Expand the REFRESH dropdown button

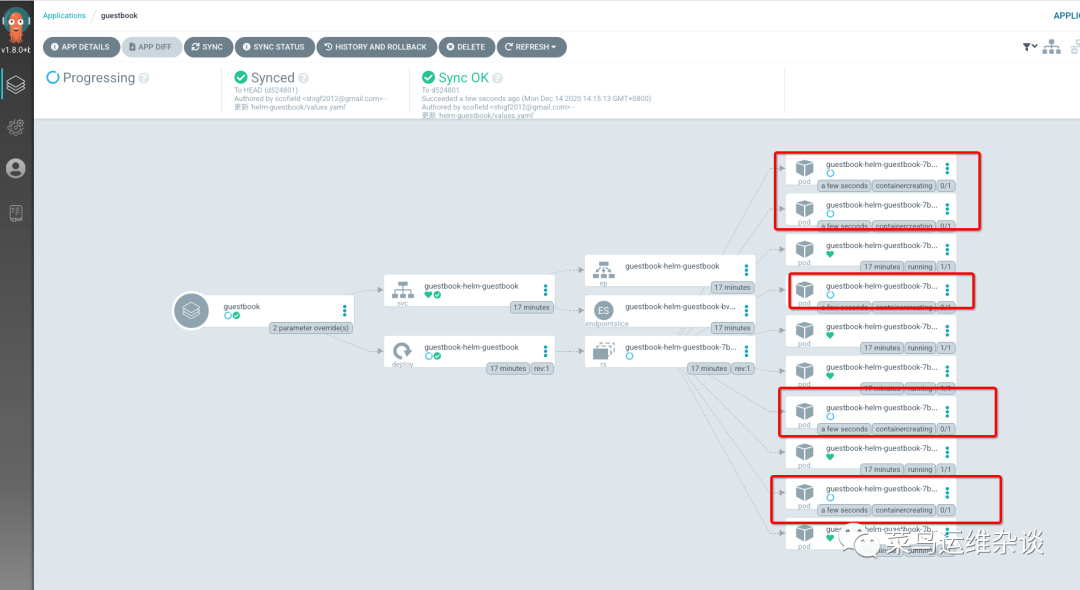click(531, 47)
